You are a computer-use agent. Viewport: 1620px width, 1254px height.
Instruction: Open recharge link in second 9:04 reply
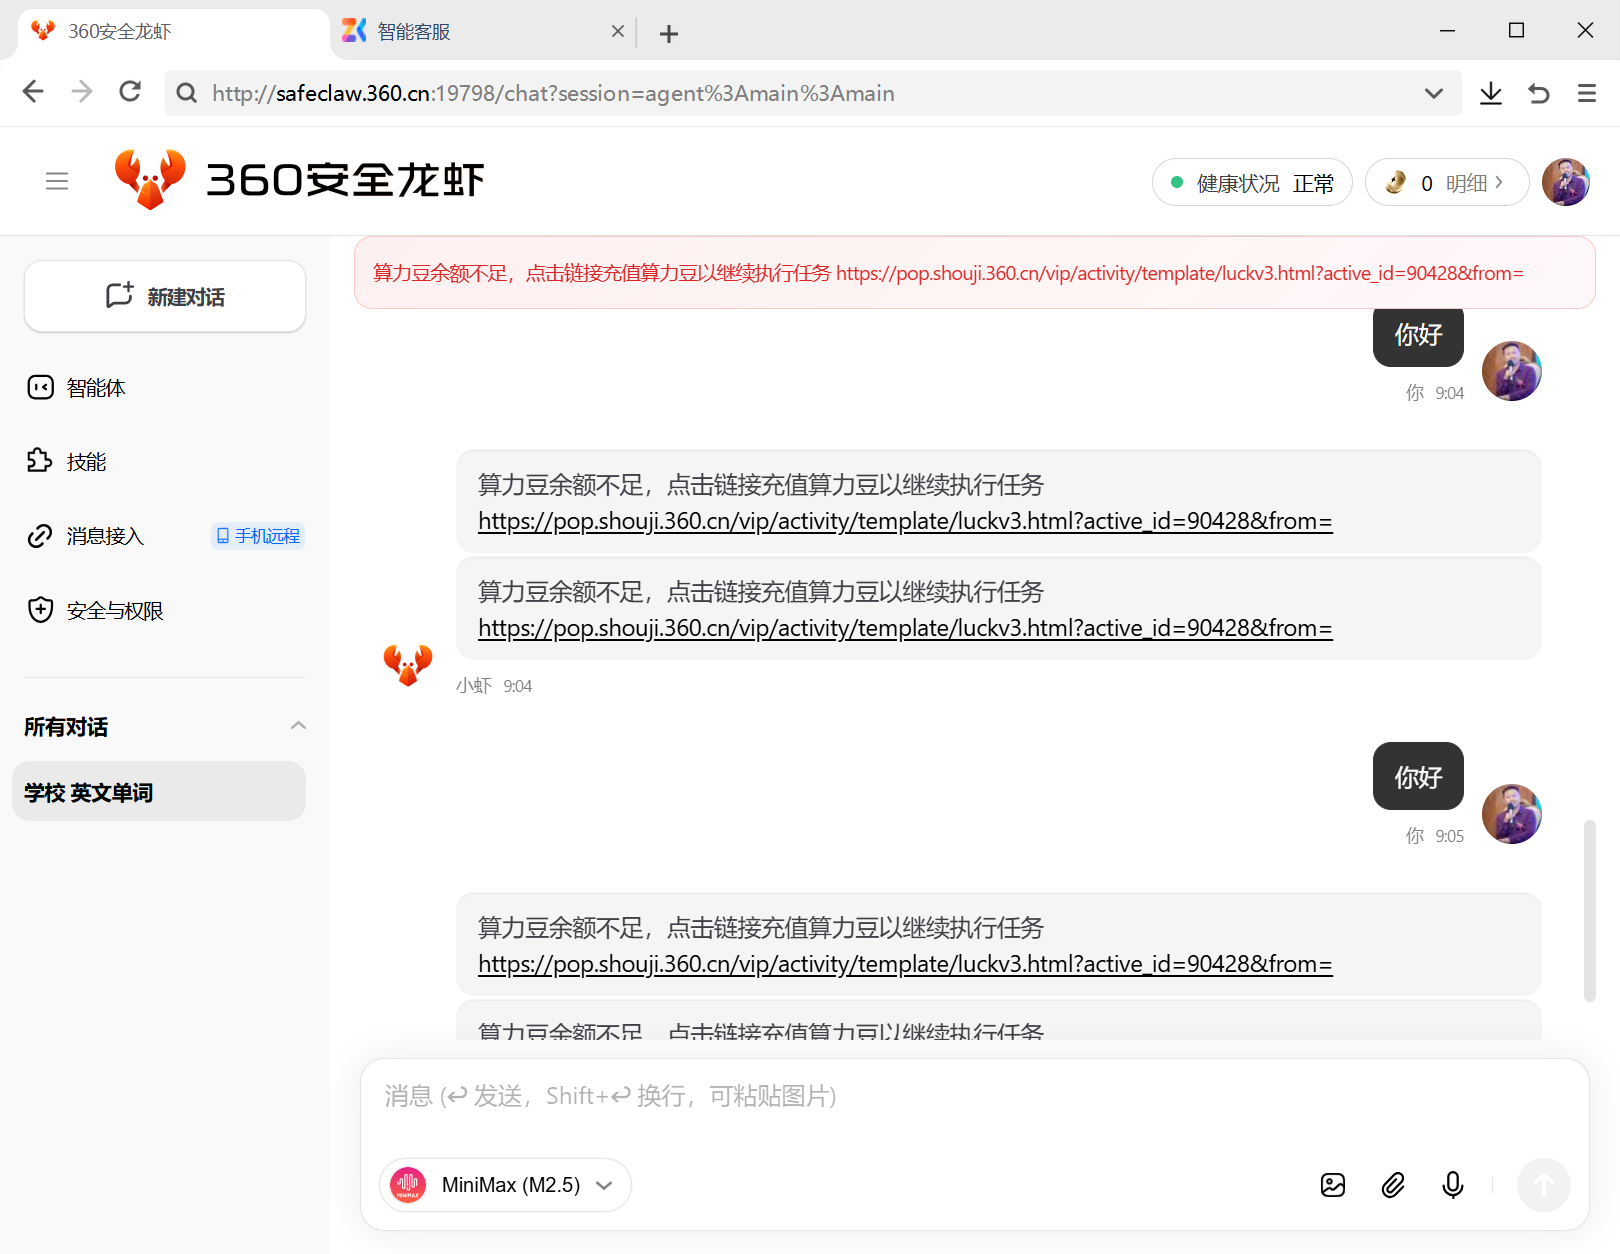click(x=905, y=628)
